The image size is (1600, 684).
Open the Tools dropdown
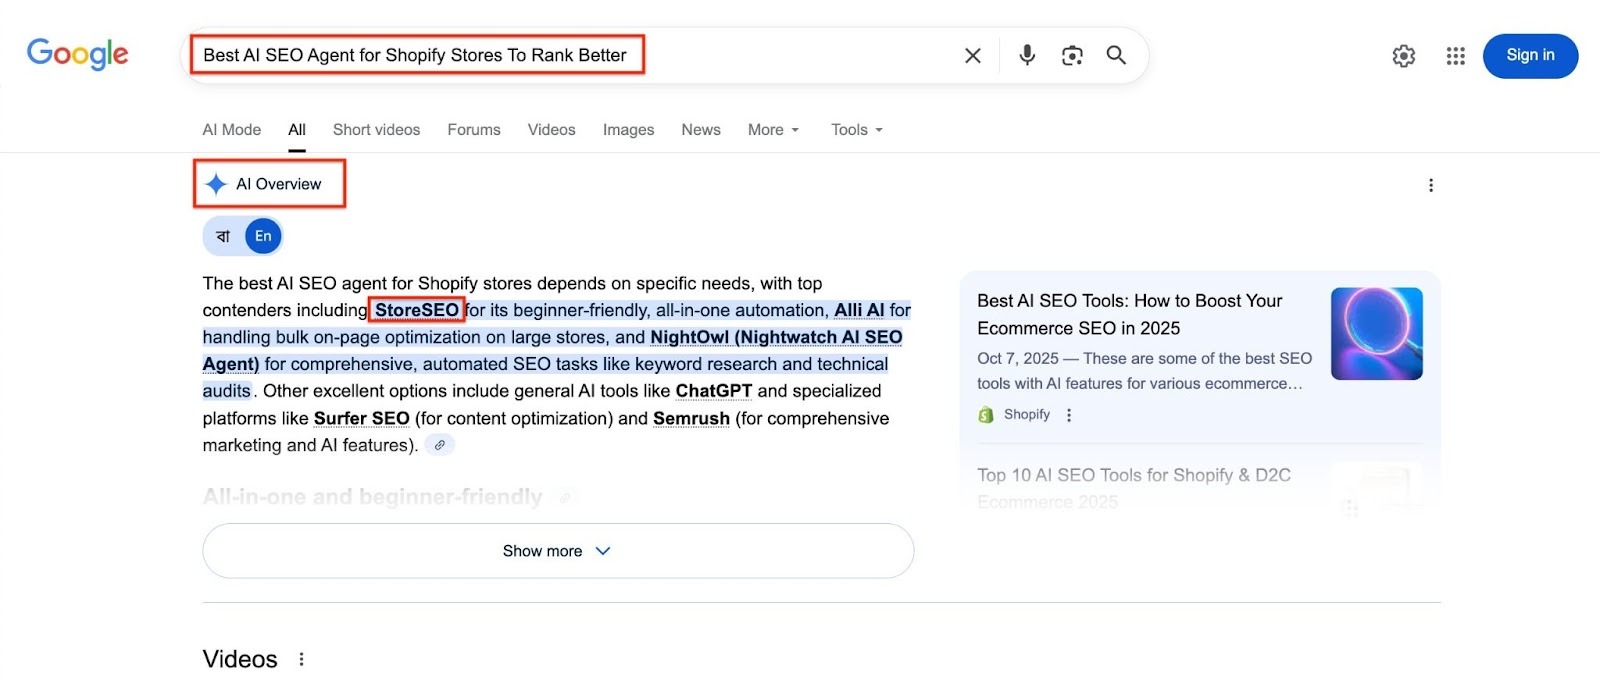coord(857,130)
